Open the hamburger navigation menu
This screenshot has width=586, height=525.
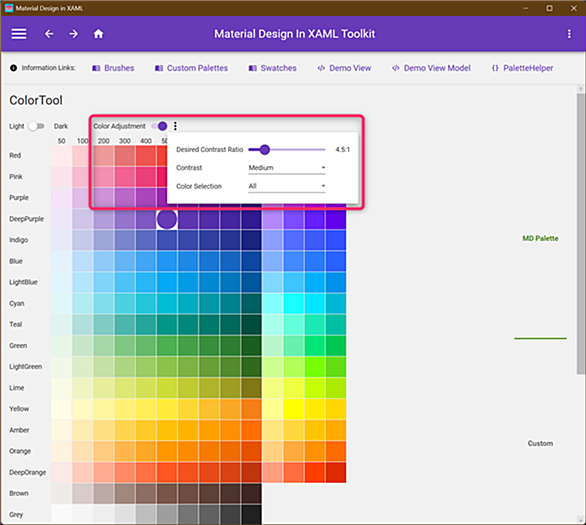point(19,34)
